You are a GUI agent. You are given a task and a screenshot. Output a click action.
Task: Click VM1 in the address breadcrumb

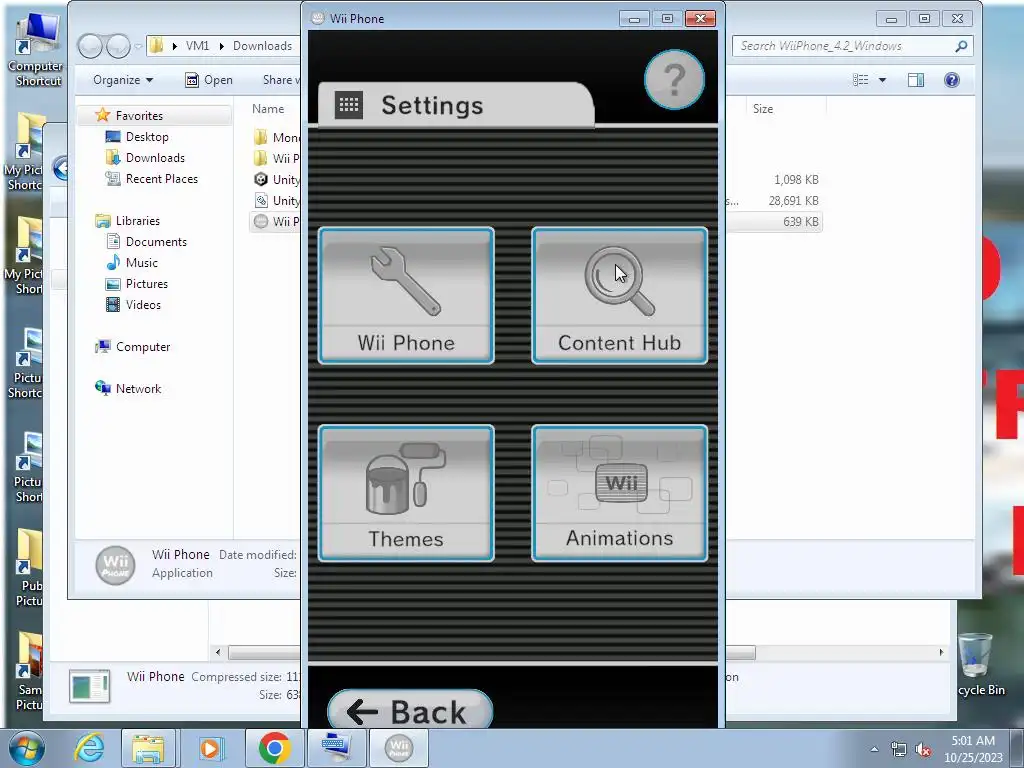(x=197, y=46)
